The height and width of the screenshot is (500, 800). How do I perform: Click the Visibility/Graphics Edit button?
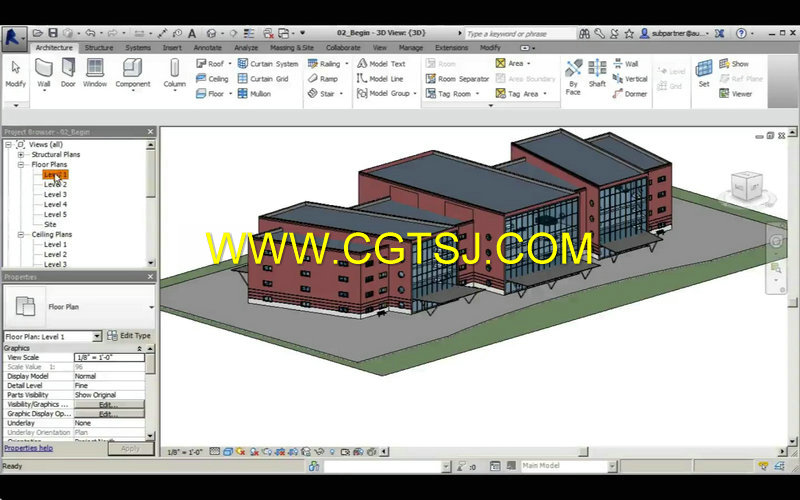click(109, 405)
